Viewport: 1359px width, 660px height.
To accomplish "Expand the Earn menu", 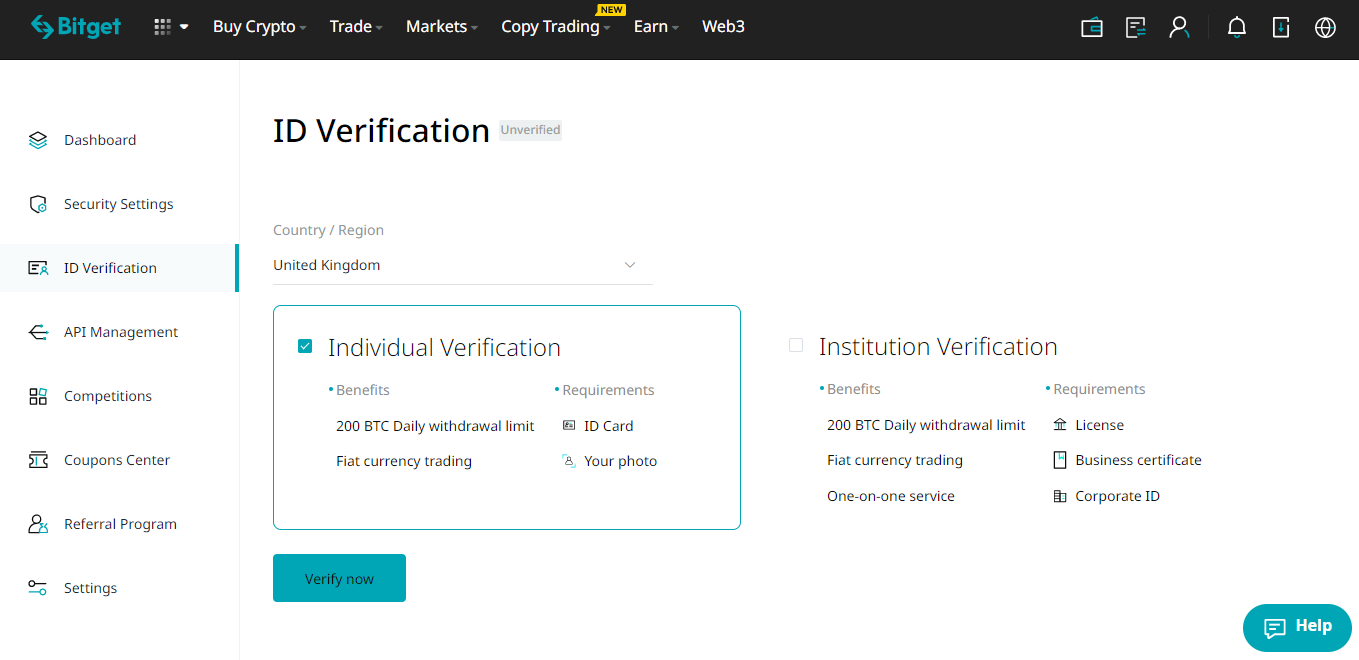I will click(656, 27).
